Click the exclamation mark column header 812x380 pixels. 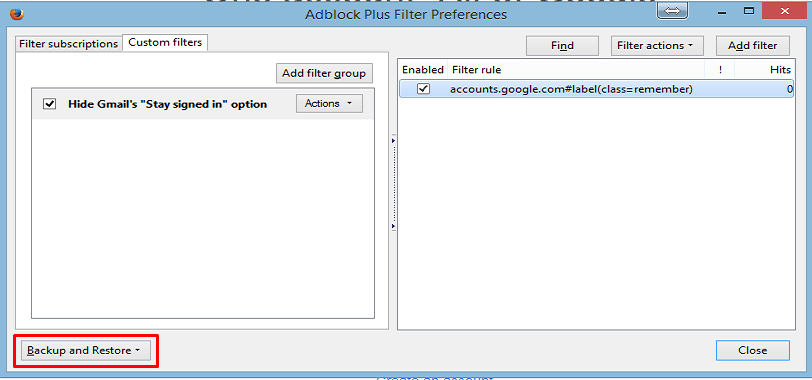pos(720,69)
